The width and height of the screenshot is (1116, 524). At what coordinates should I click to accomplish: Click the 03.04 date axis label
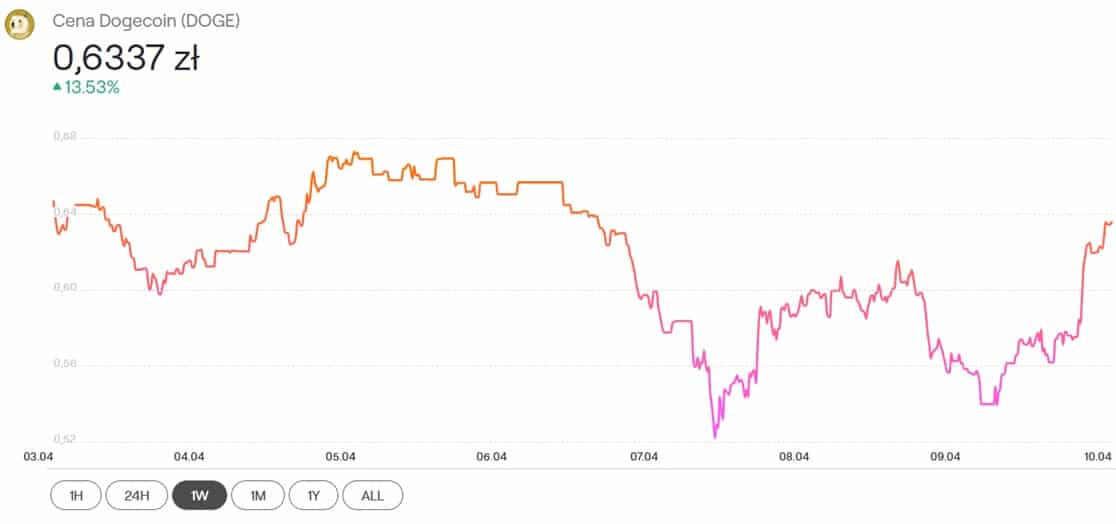[39, 456]
